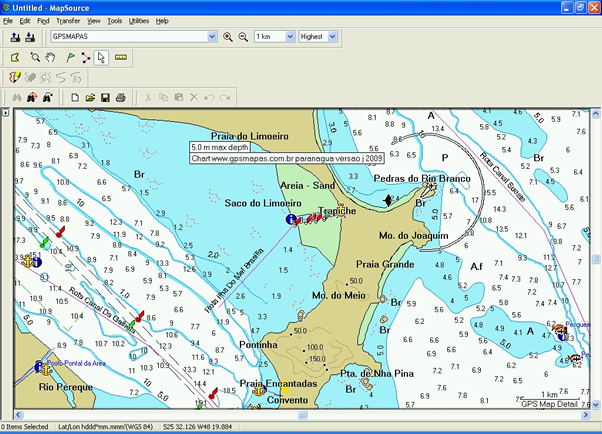Select the Waypoint flag tool
This screenshot has height=434, width=602.
(68, 57)
